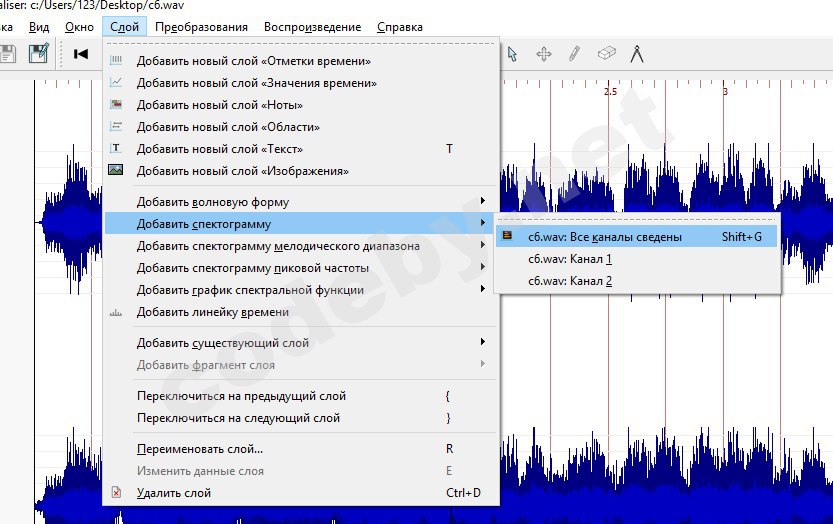Add new «Значения времени» layer
Screen dimensions: 833x524
[x=301, y=83]
